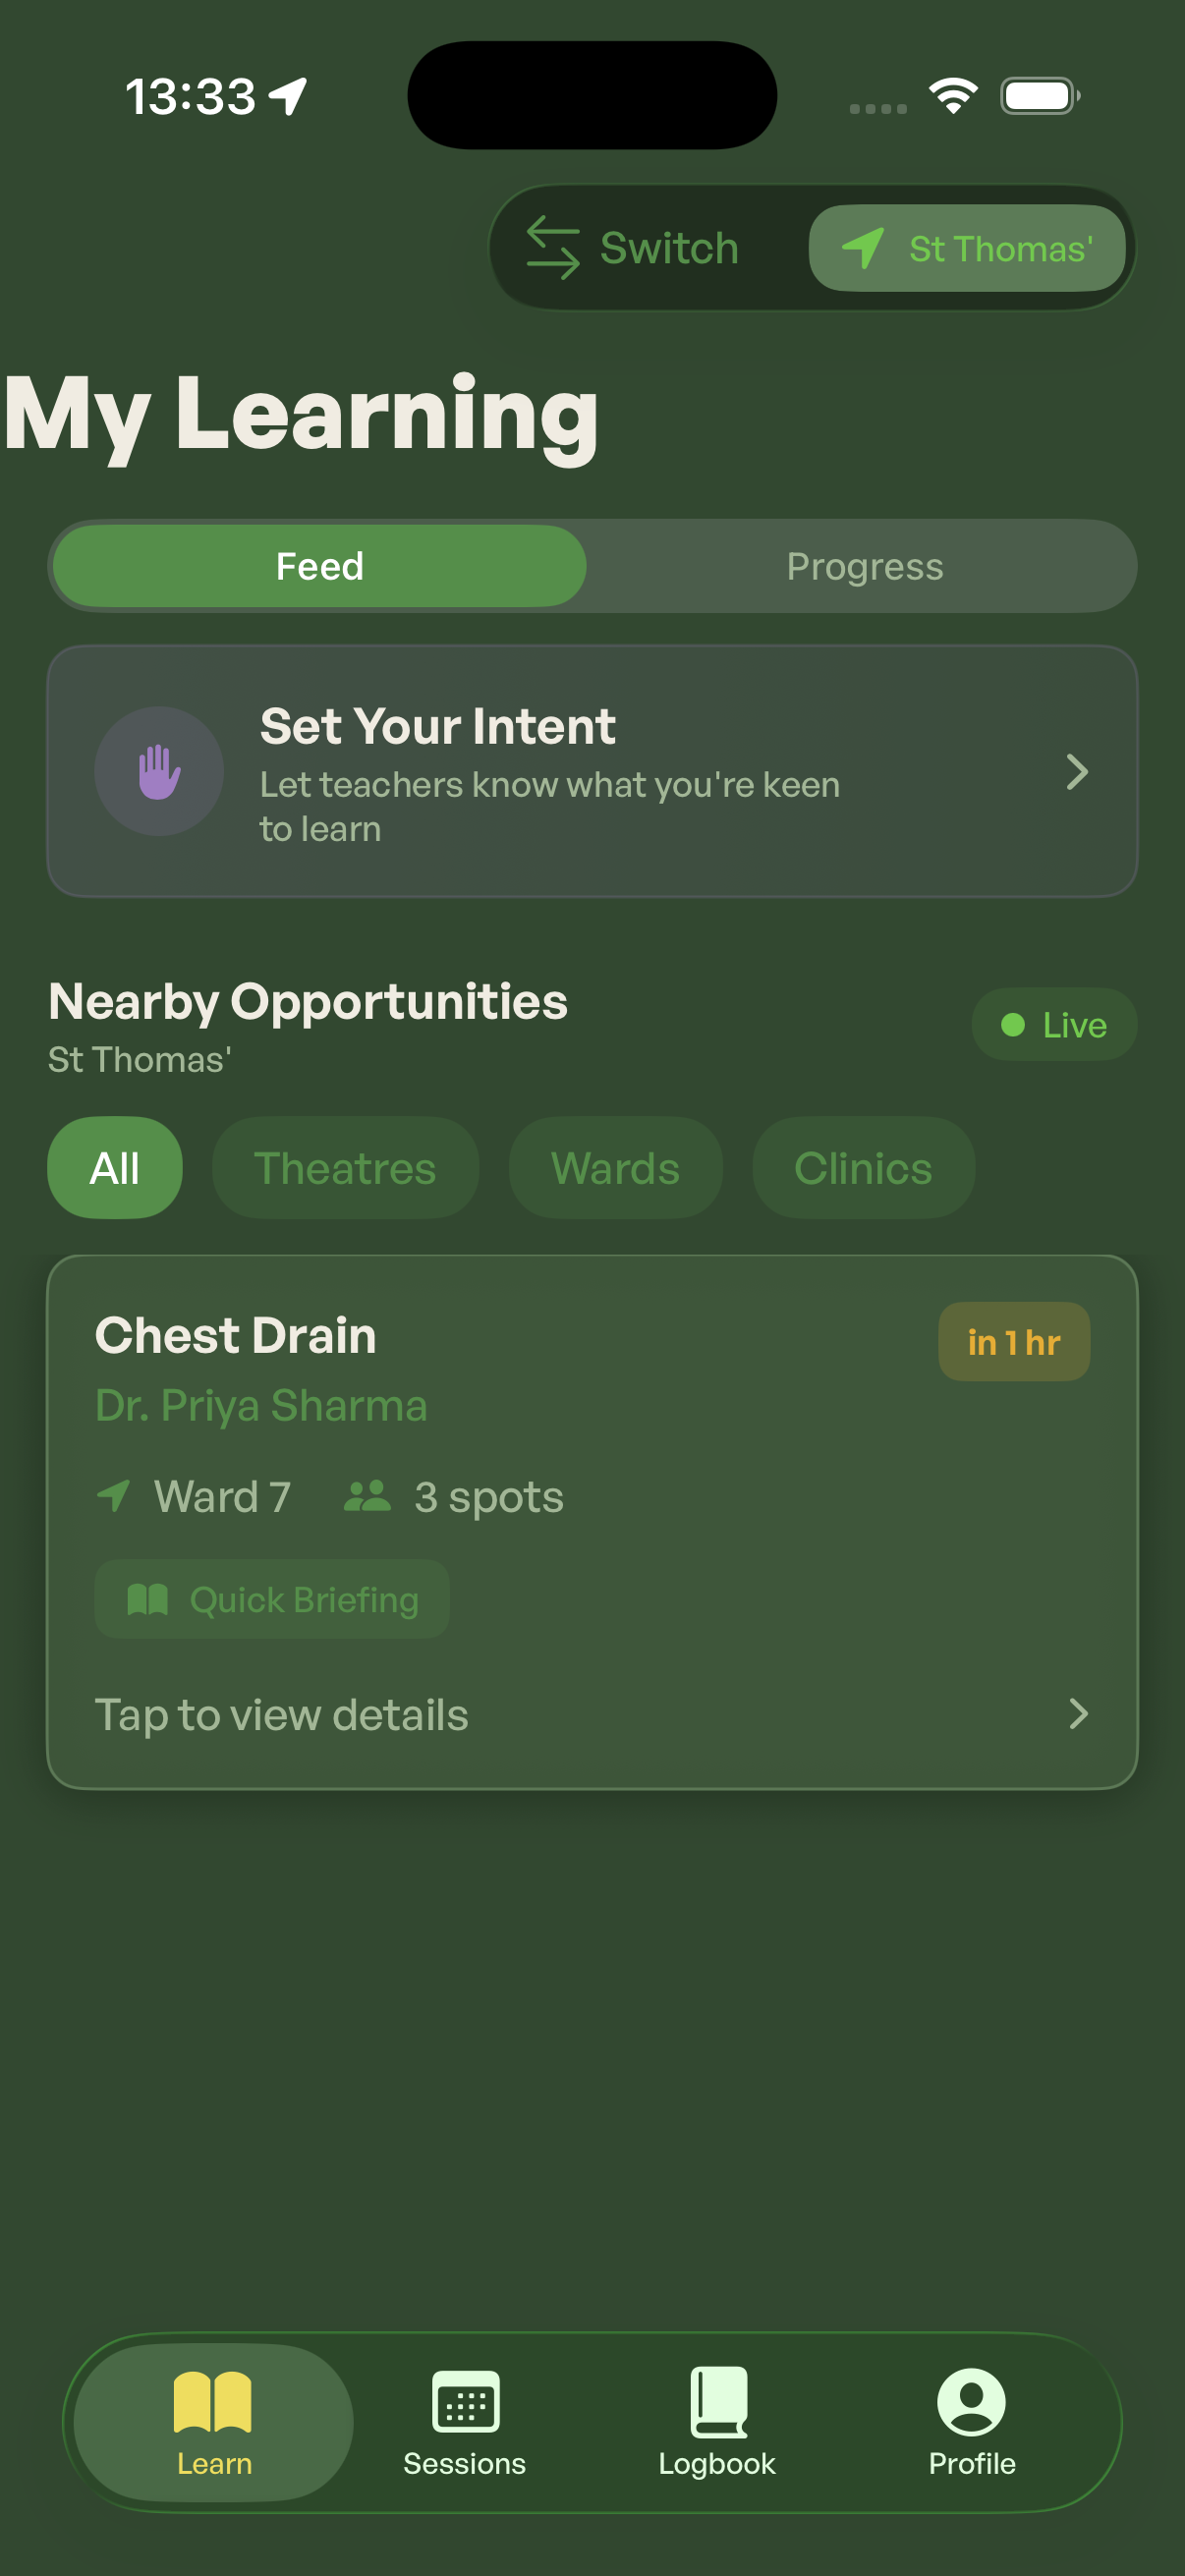Select the Clinics filter chip
Screen dimensions: 1185x2576
tap(863, 1168)
